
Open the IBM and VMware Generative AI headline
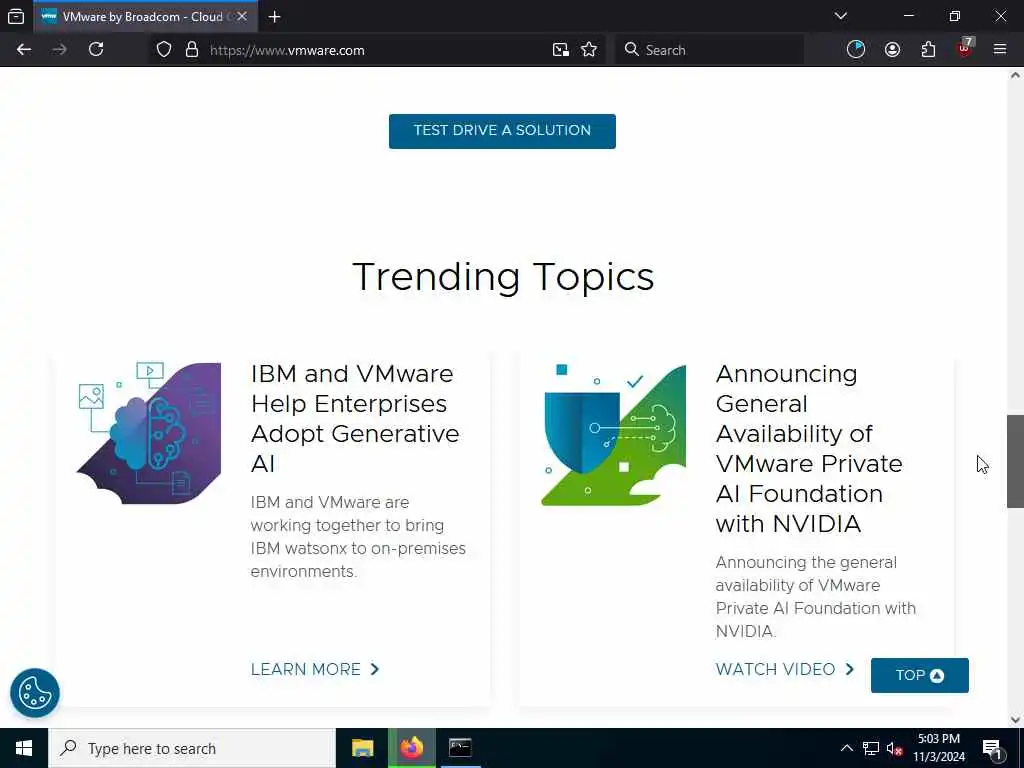[x=355, y=419]
